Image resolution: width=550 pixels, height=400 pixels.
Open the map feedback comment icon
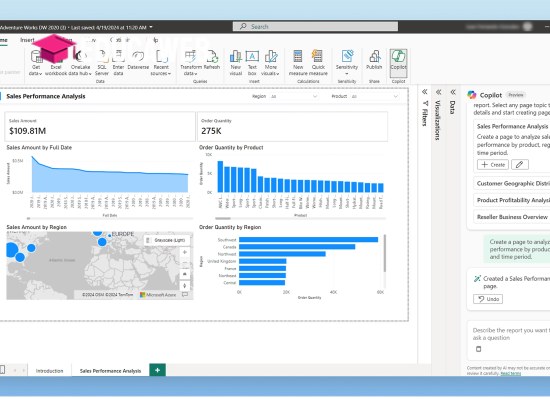185,295
